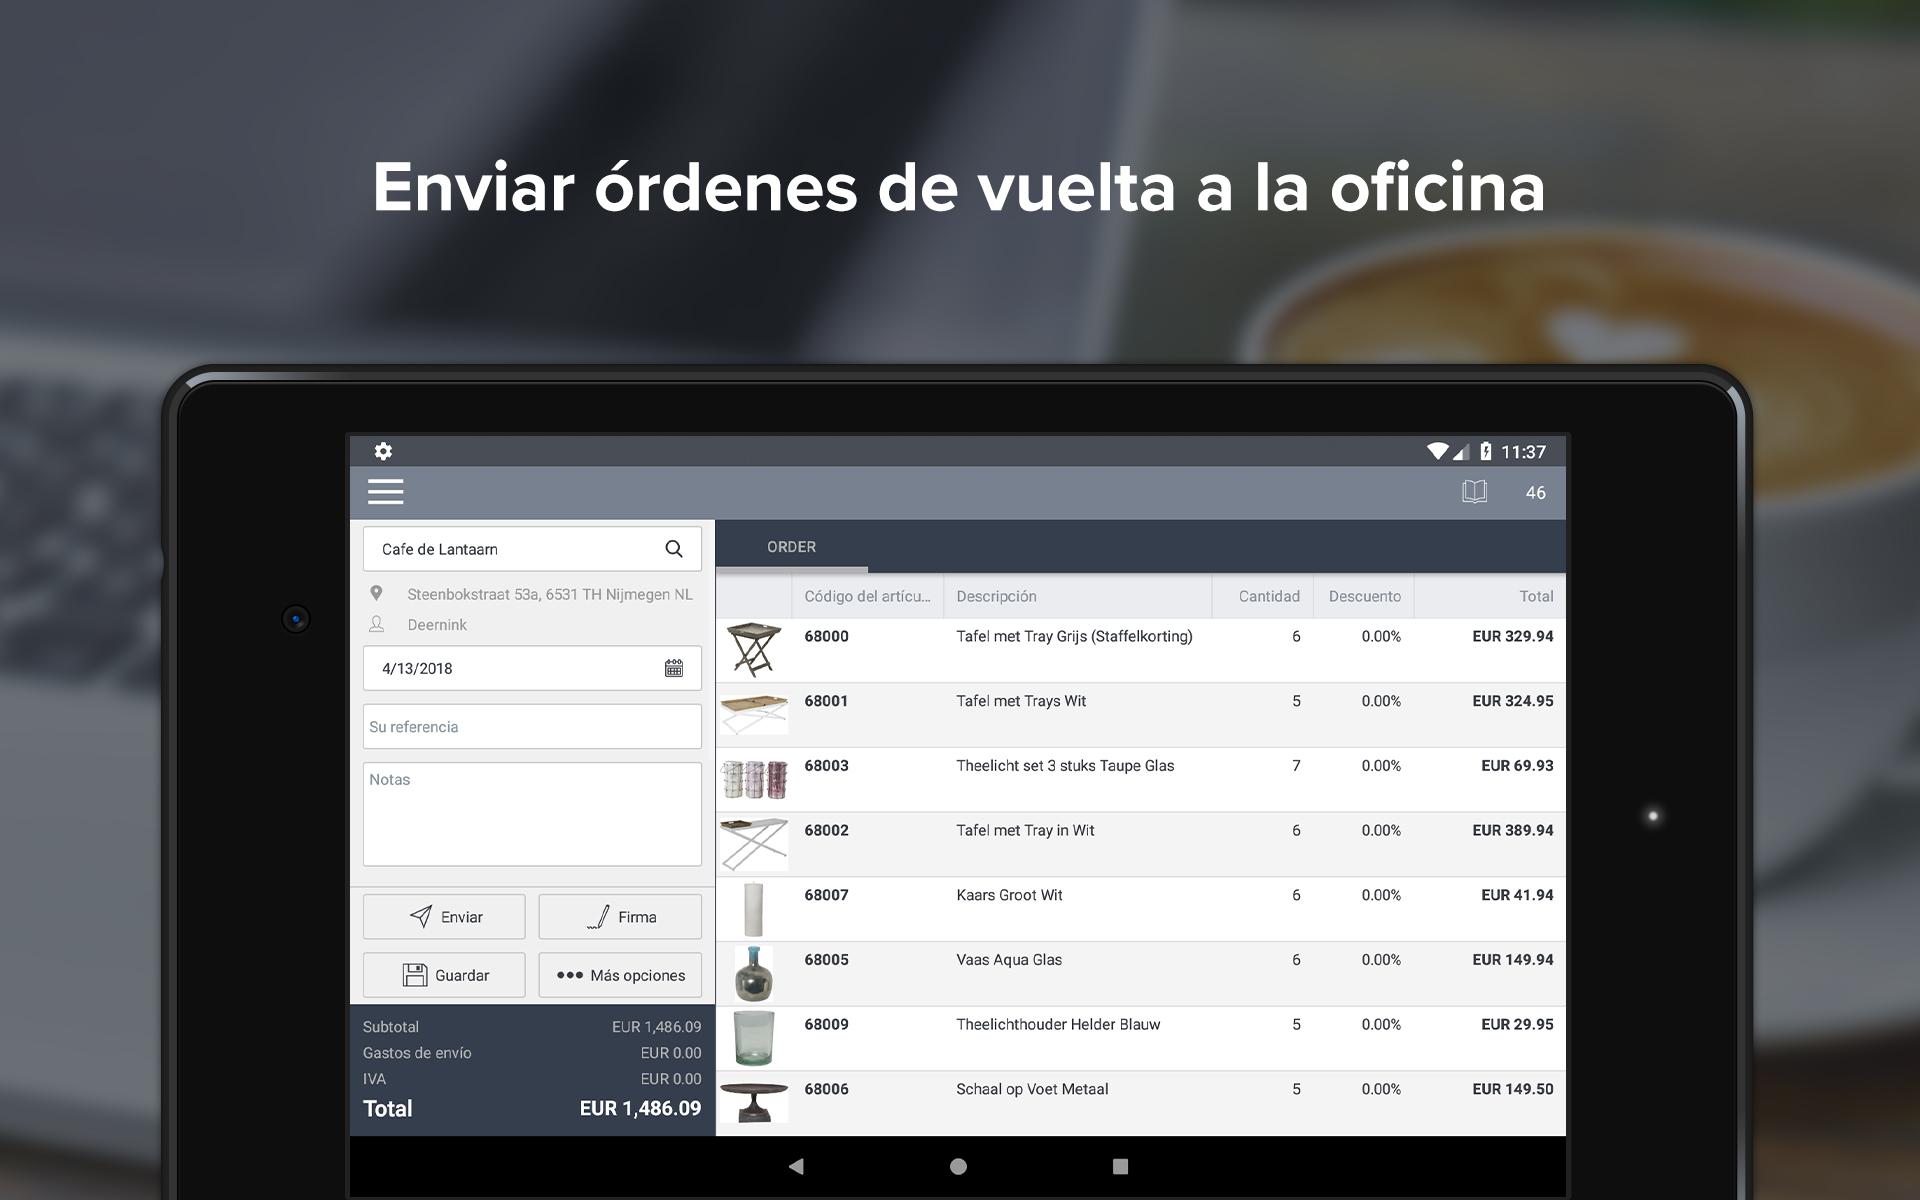Image resolution: width=1920 pixels, height=1200 pixels.
Task: Open thumbnail of Theelichthouder Helder Blauw
Action: coord(754,1038)
